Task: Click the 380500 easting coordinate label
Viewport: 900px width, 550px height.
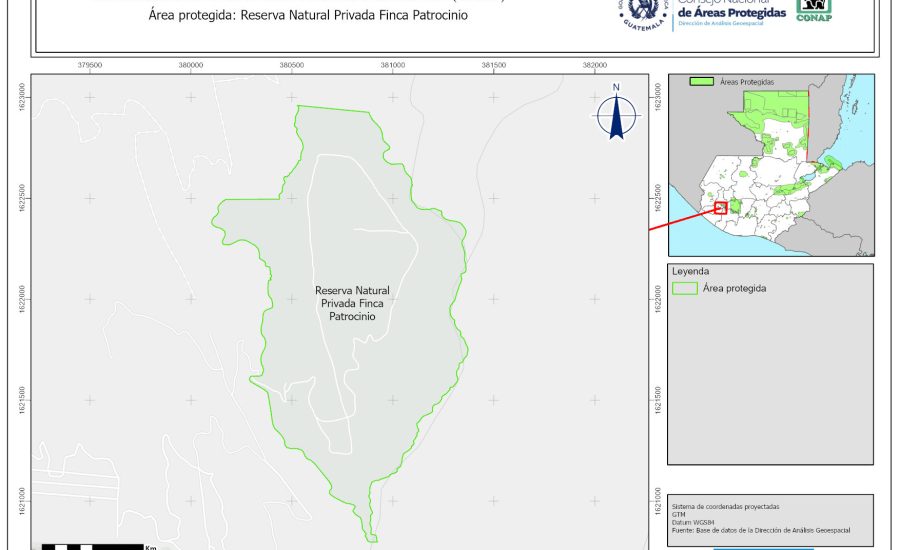Action: [292, 65]
